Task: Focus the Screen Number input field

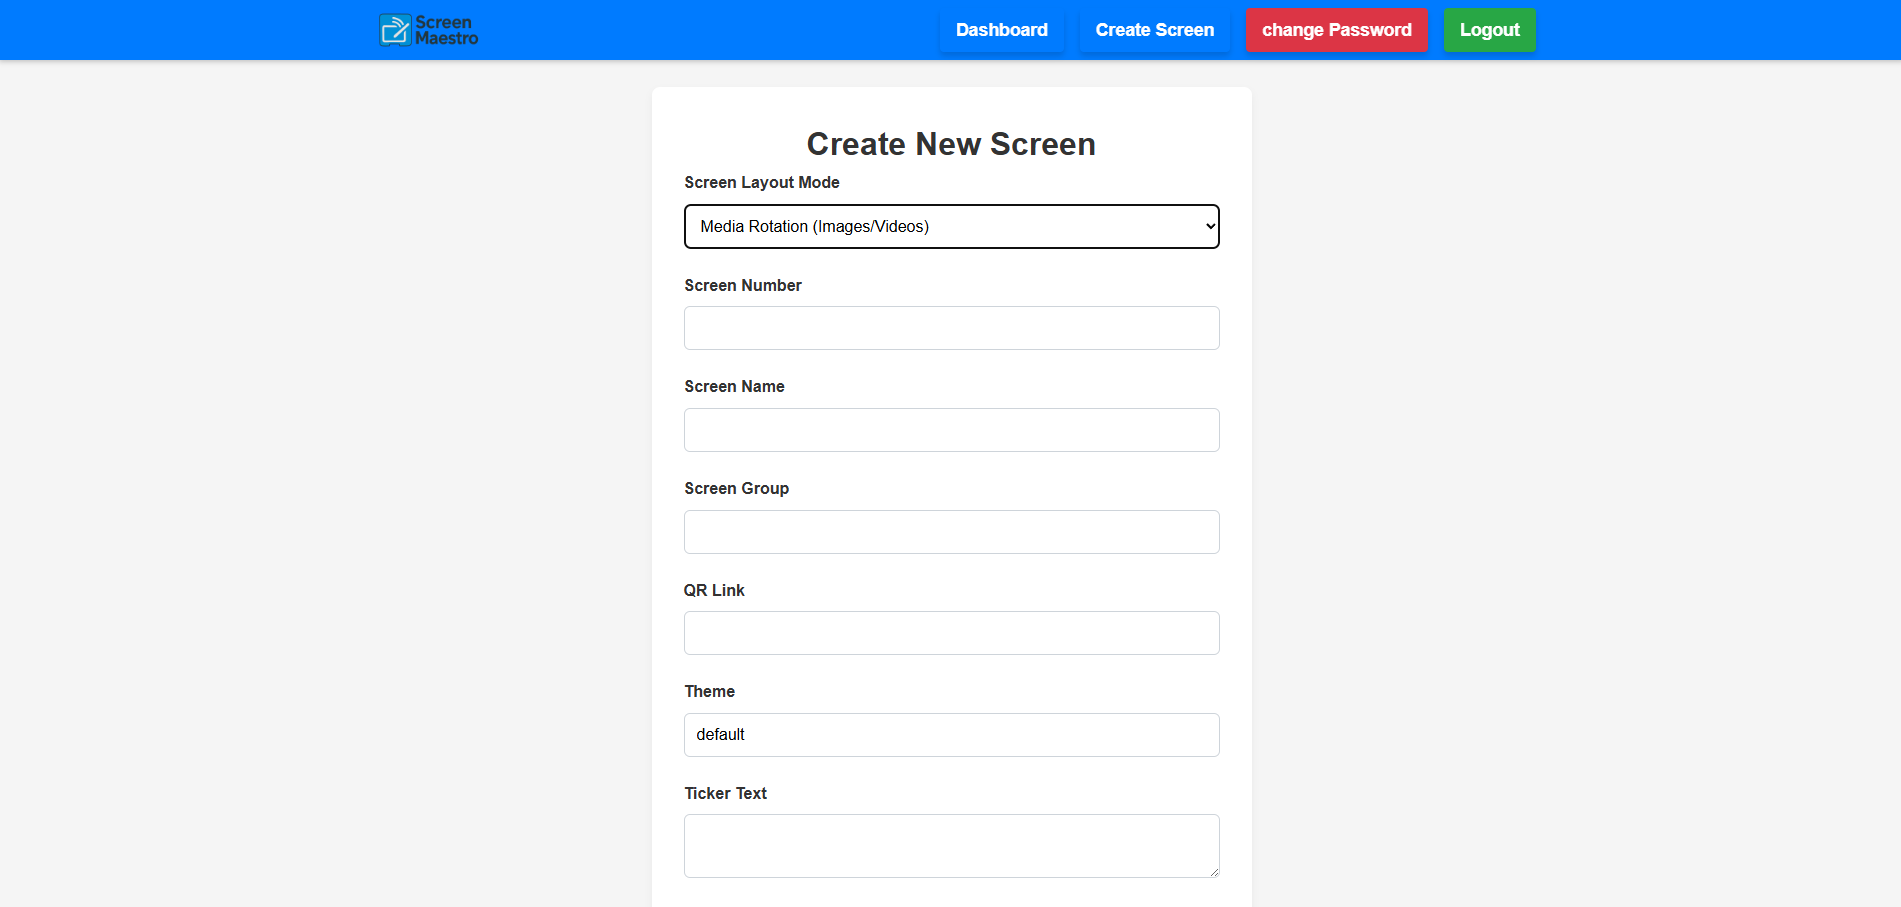Action: click(951, 328)
